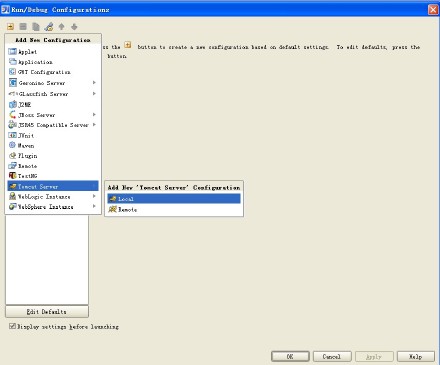Select the J2ME text label
This screenshot has height=365, width=440.
click(24, 104)
